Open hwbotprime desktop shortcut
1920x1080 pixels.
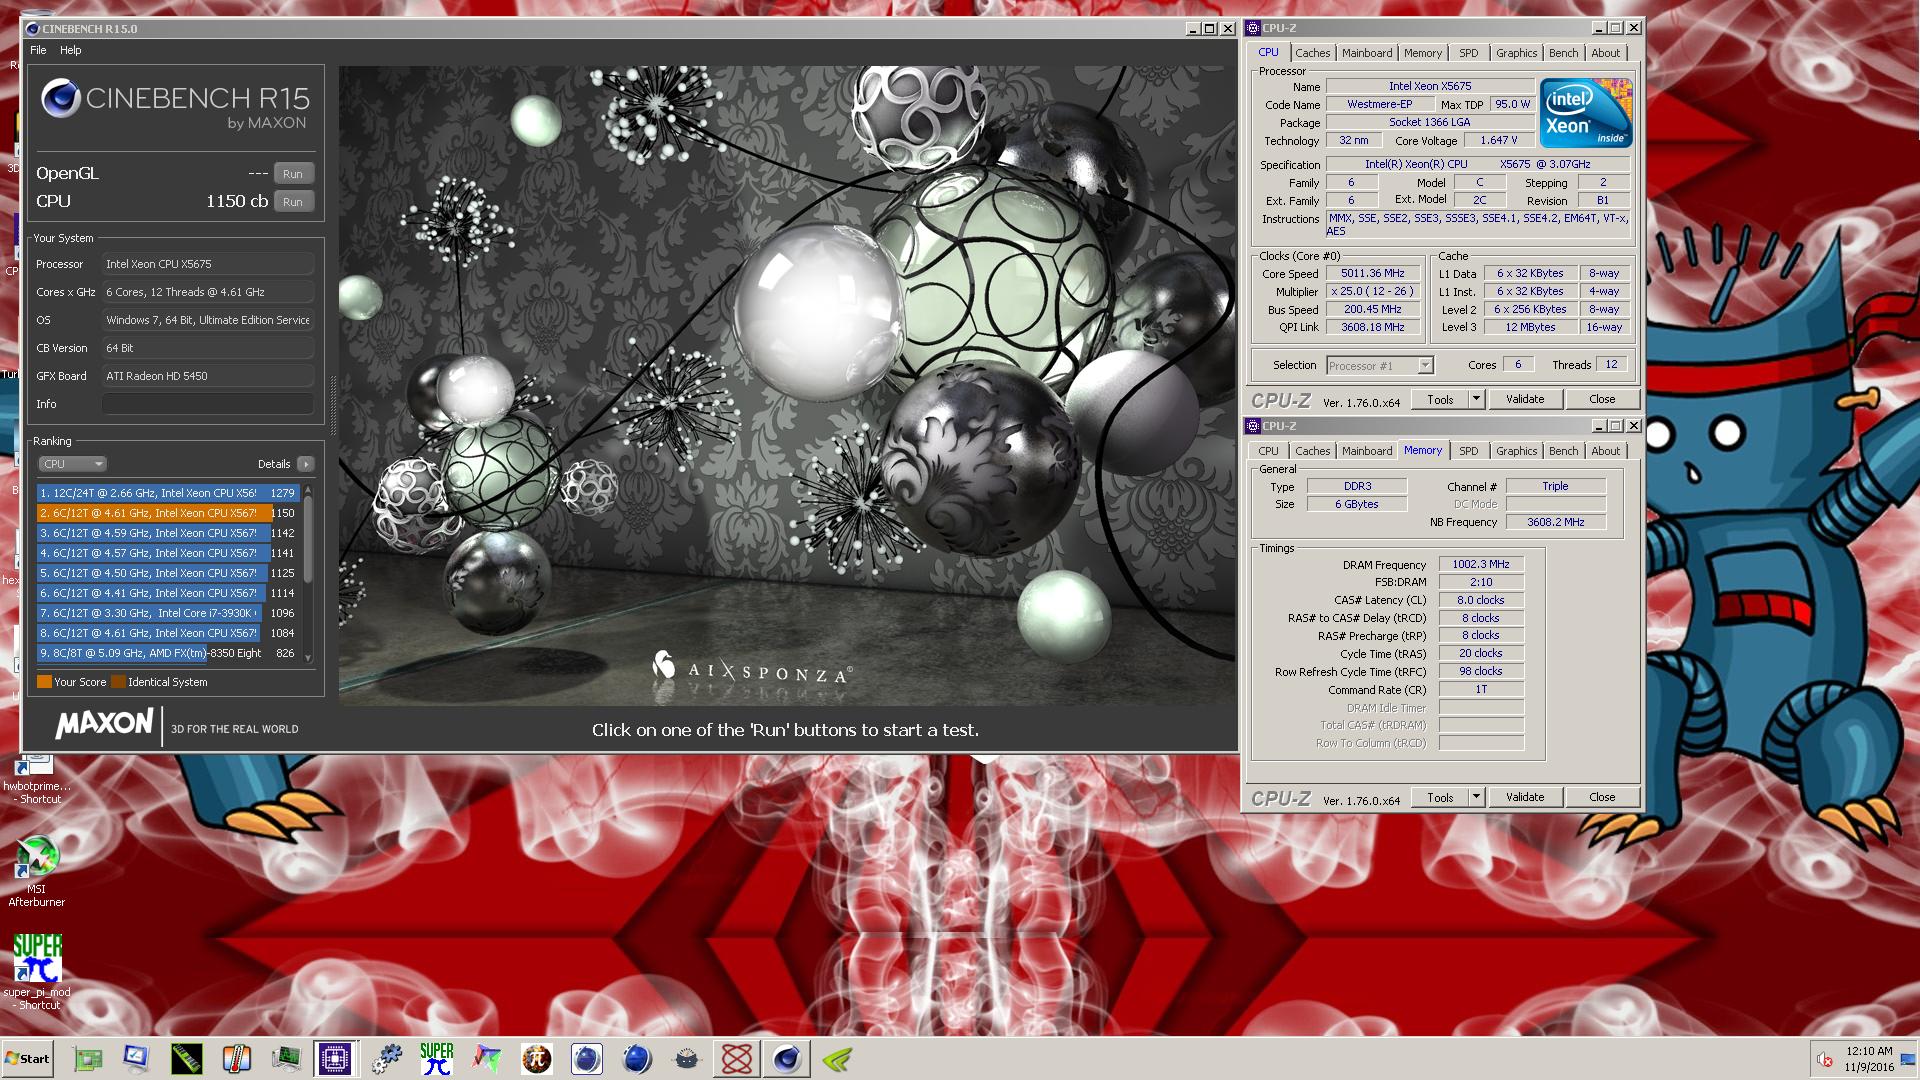[37, 780]
